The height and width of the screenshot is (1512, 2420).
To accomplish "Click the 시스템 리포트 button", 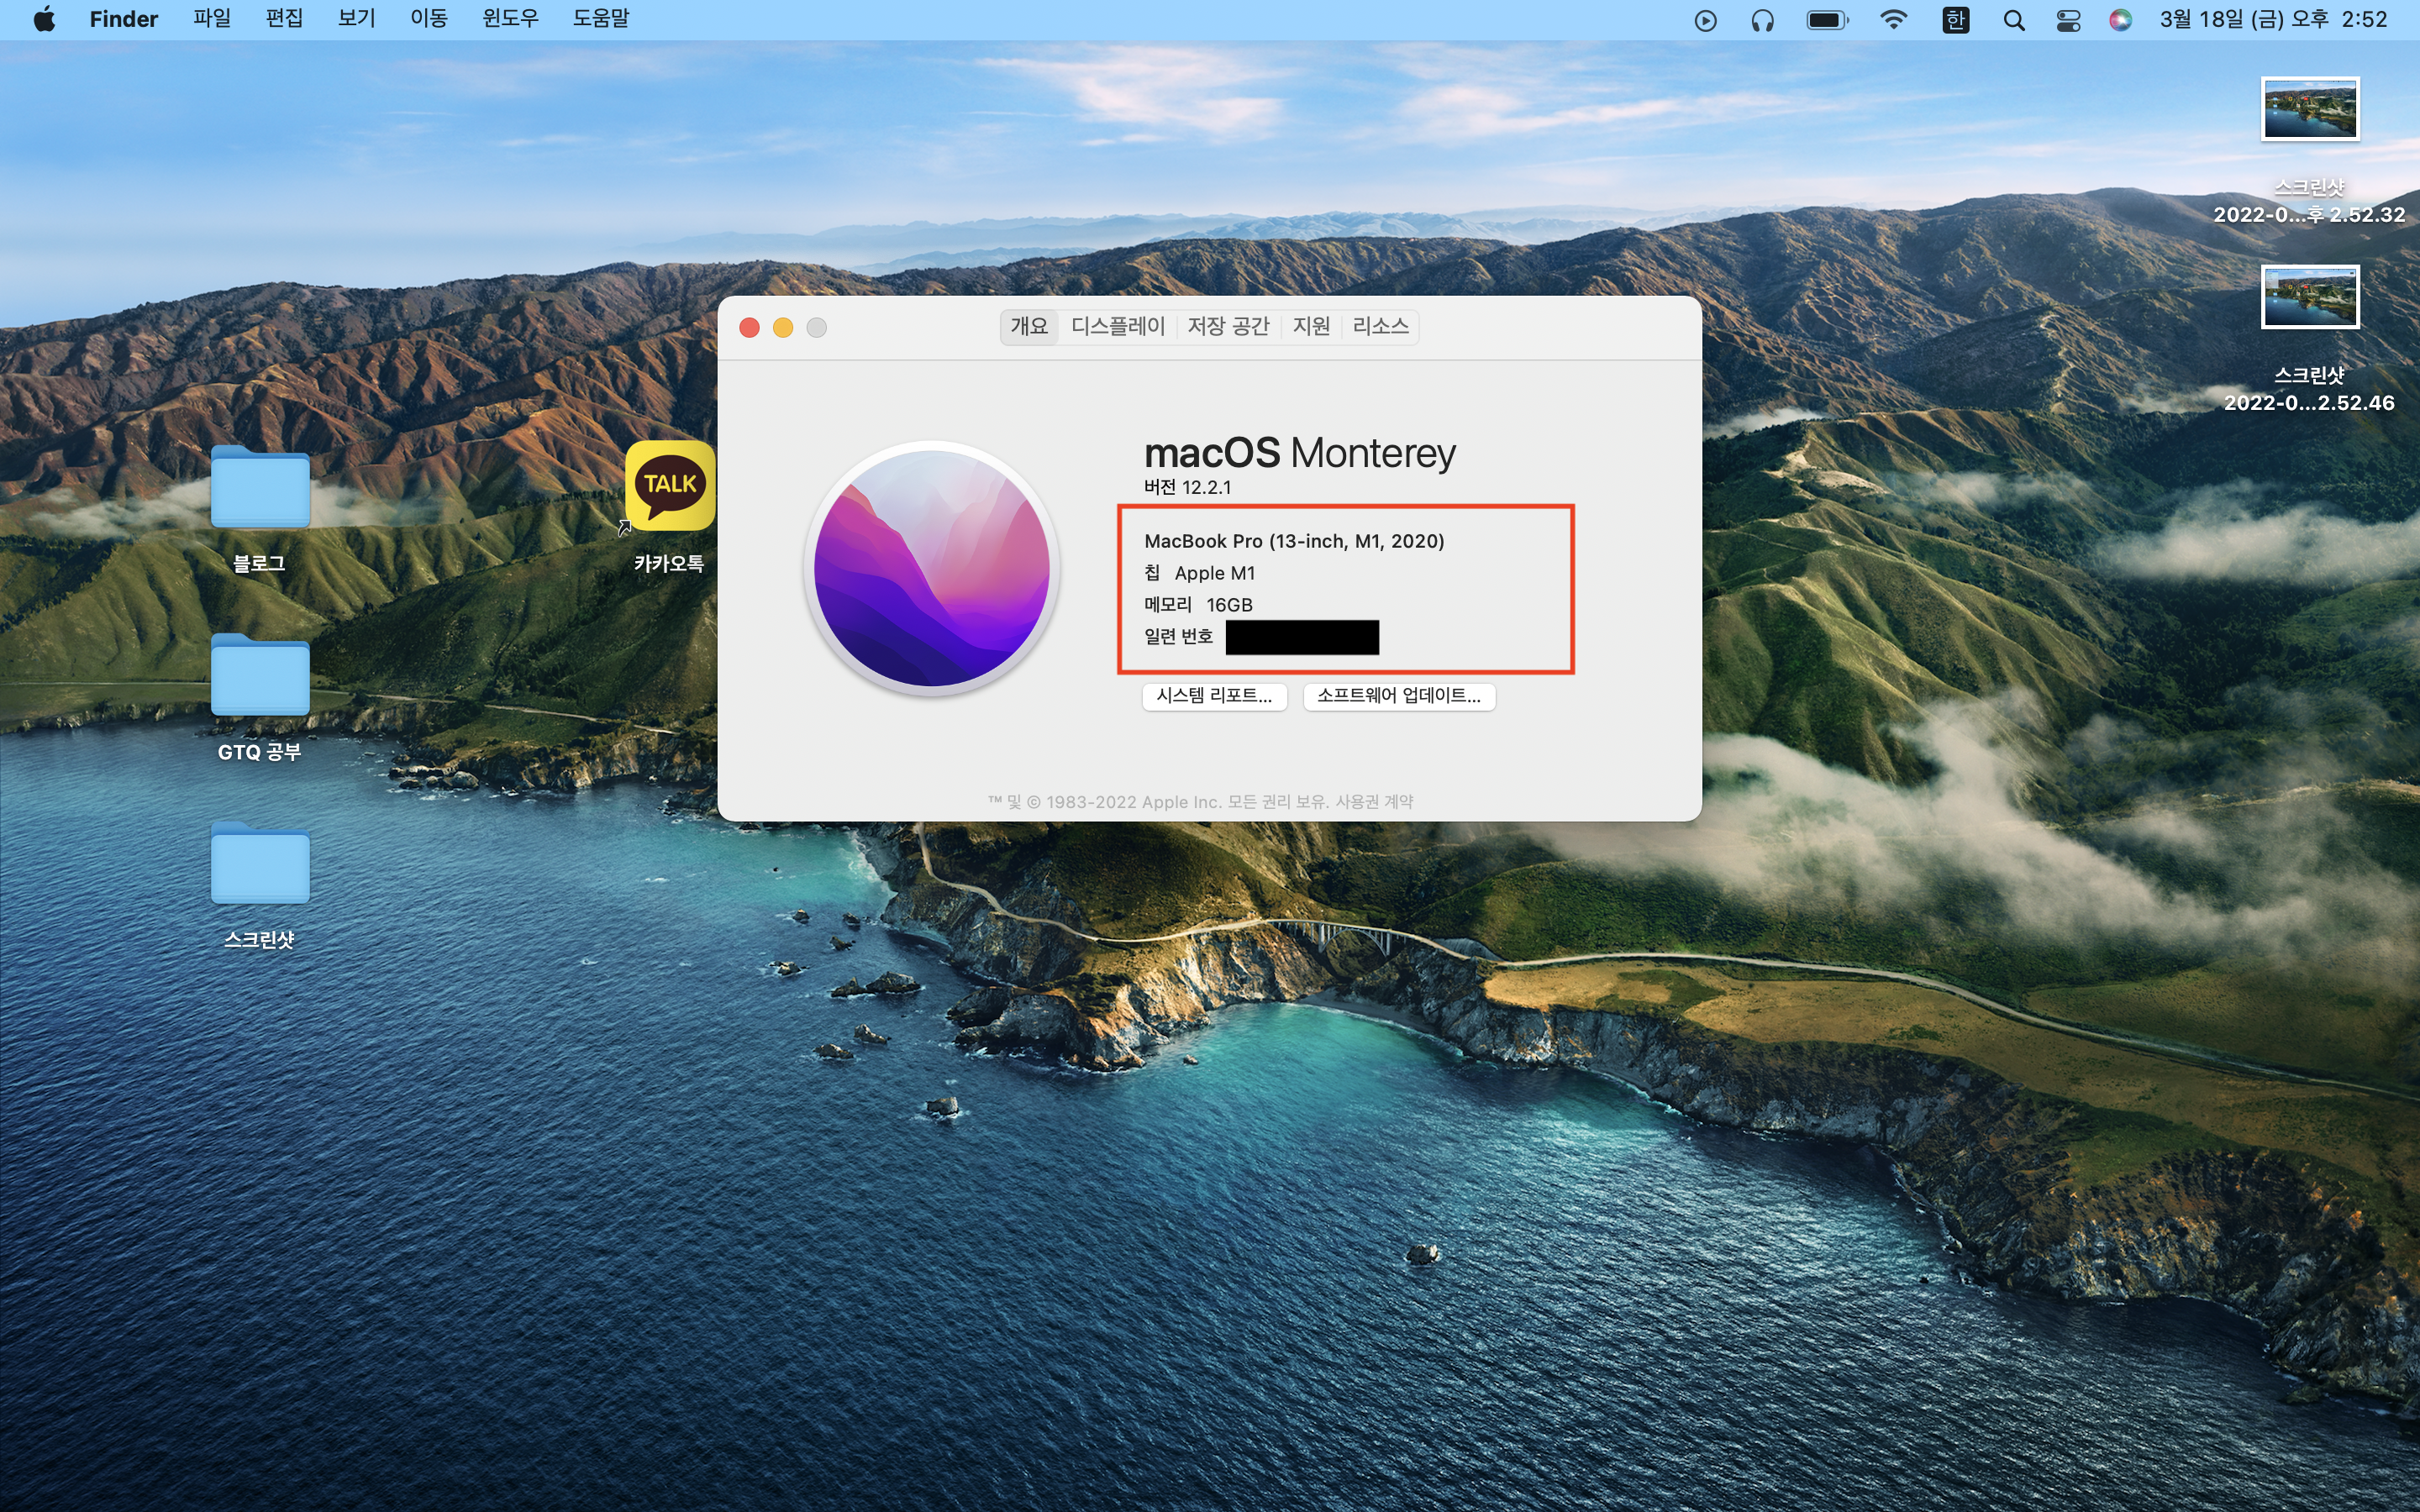I will [x=1214, y=696].
